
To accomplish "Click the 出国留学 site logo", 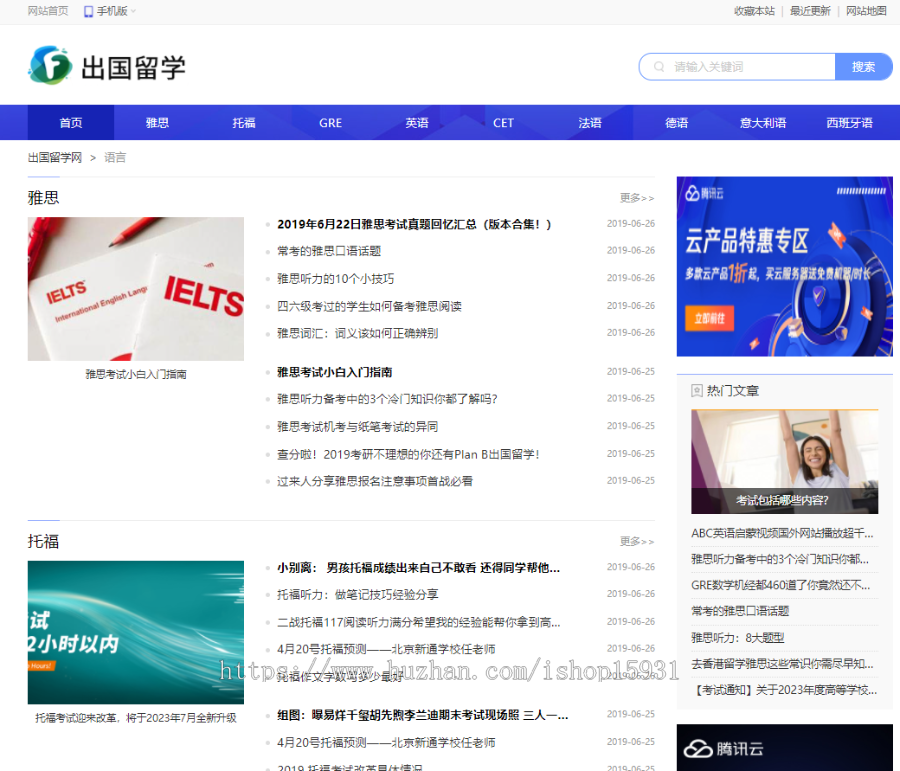I will [x=107, y=66].
